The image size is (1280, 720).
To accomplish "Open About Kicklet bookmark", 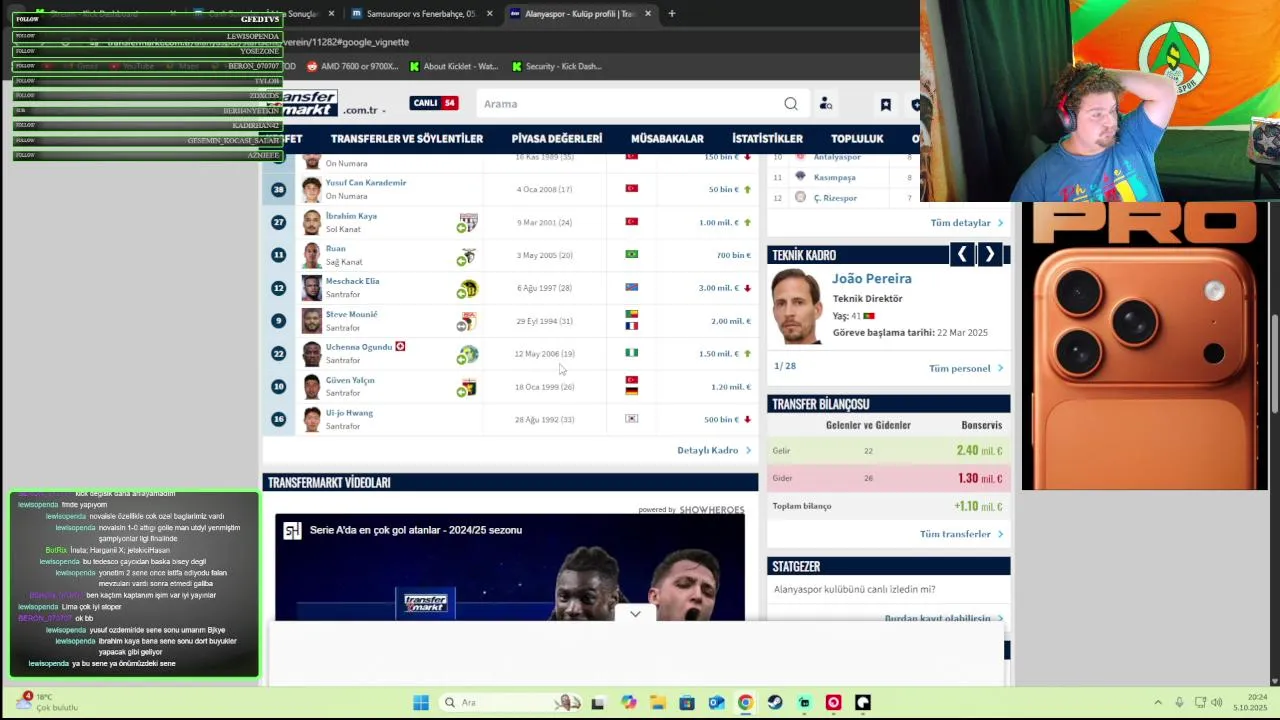I will 454,66.
